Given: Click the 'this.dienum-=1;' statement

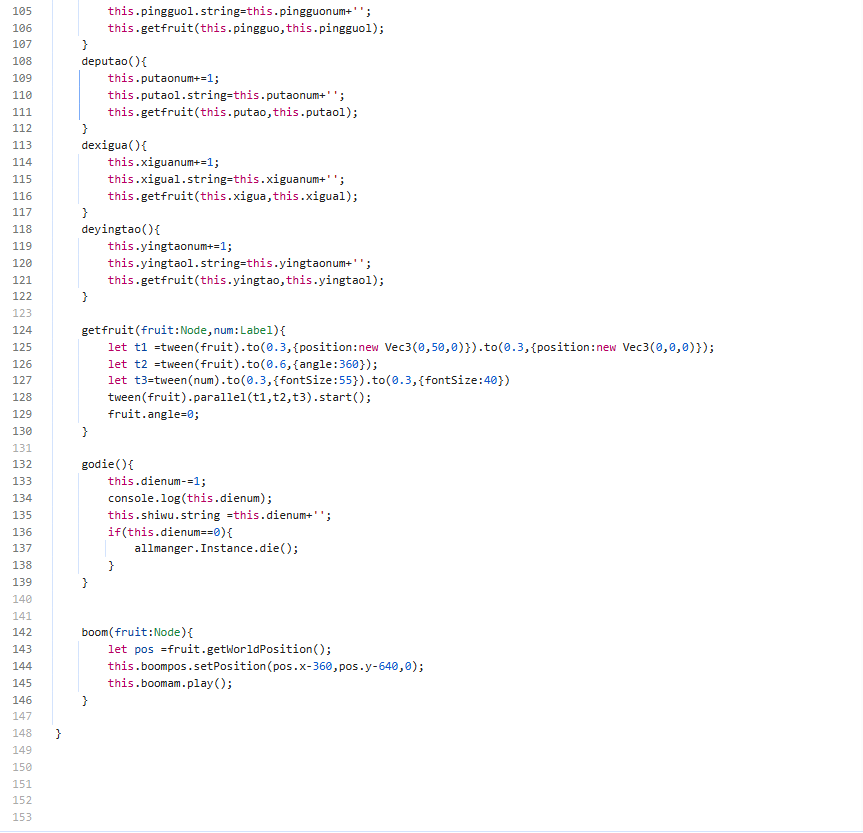Looking at the screenshot, I should tap(157, 482).
